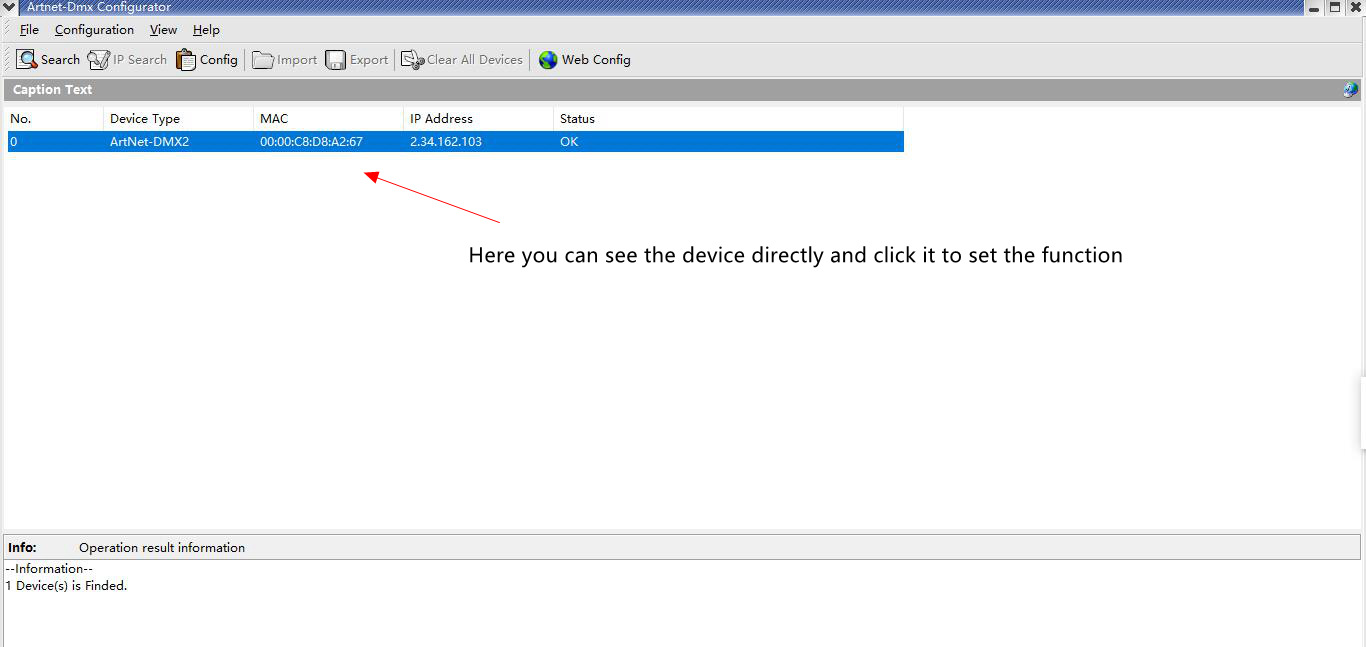The width and height of the screenshot is (1366, 647).
Task: Click the '--Information--' log line
Action: pos(49,569)
